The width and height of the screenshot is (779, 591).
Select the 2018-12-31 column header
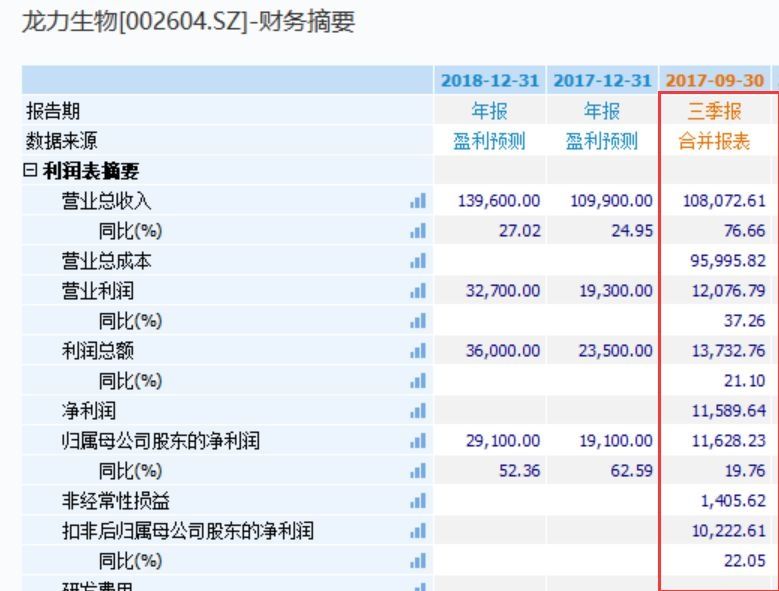[490, 80]
